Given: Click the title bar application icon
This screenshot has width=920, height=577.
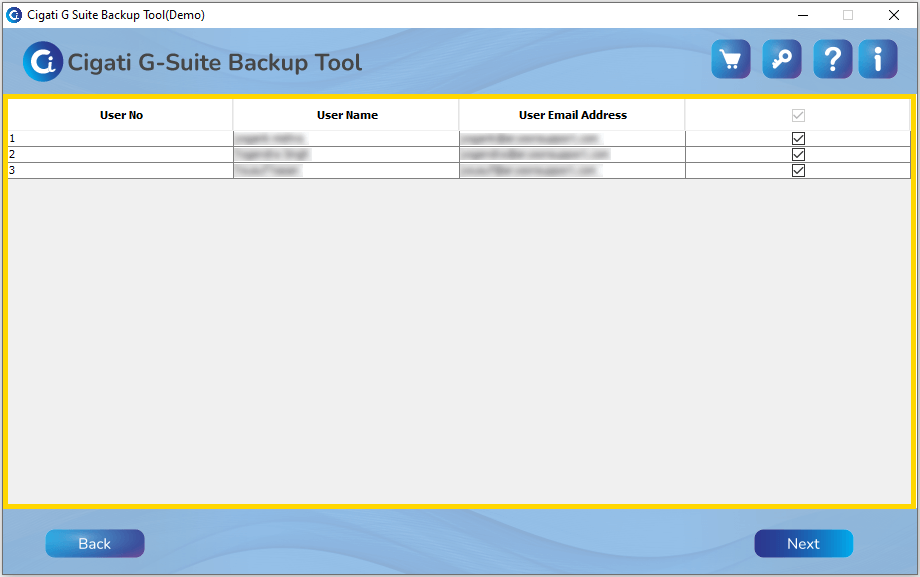Looking at the screenshot, I should click(14, 15).
